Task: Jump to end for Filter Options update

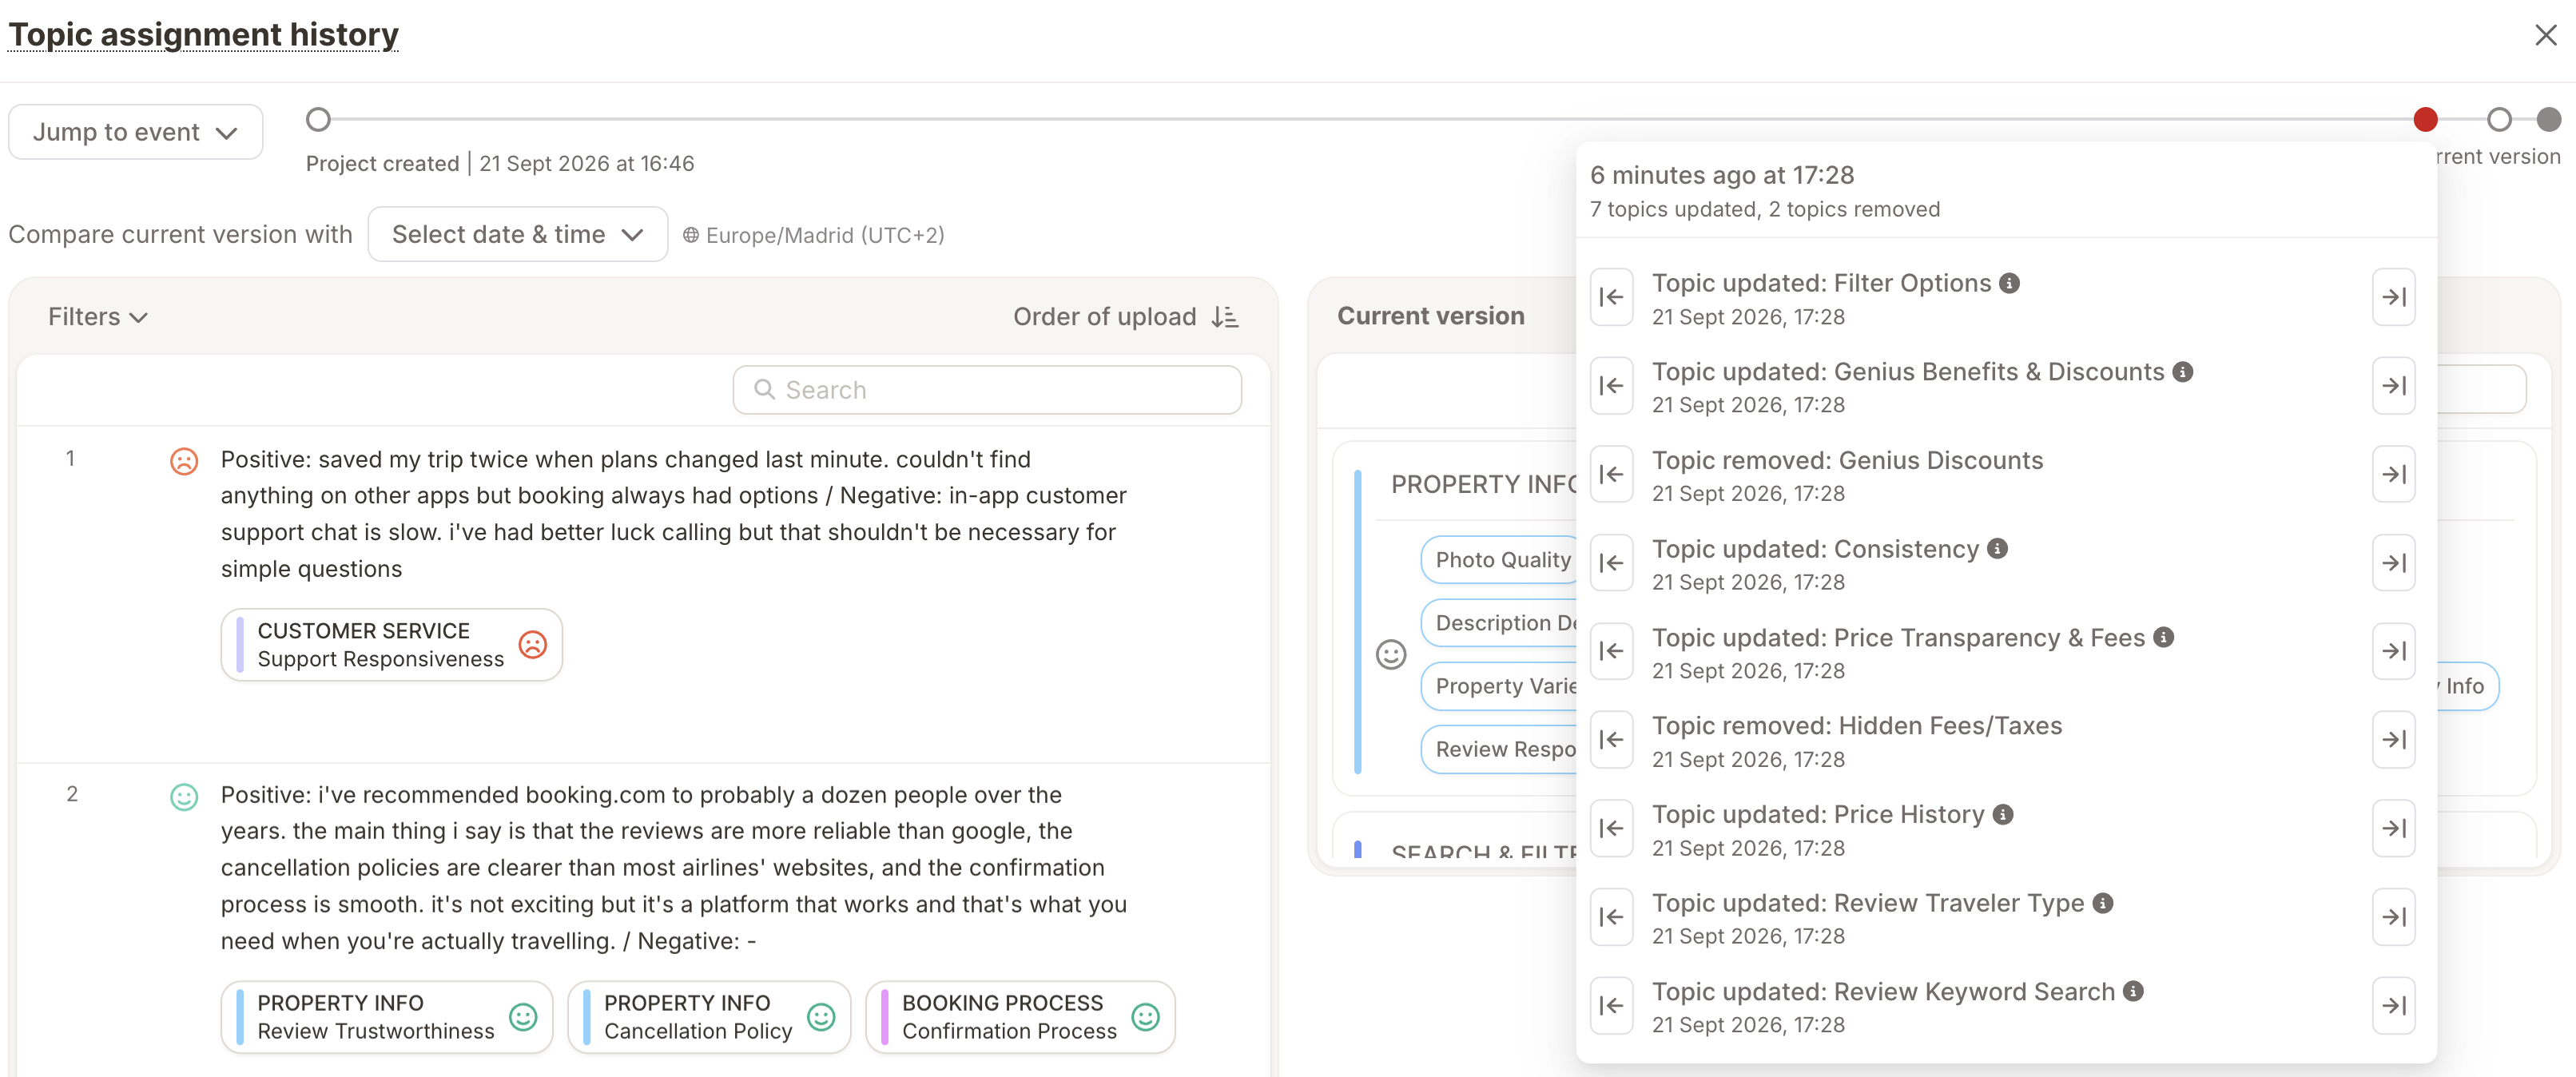Action: (2393, 297)
